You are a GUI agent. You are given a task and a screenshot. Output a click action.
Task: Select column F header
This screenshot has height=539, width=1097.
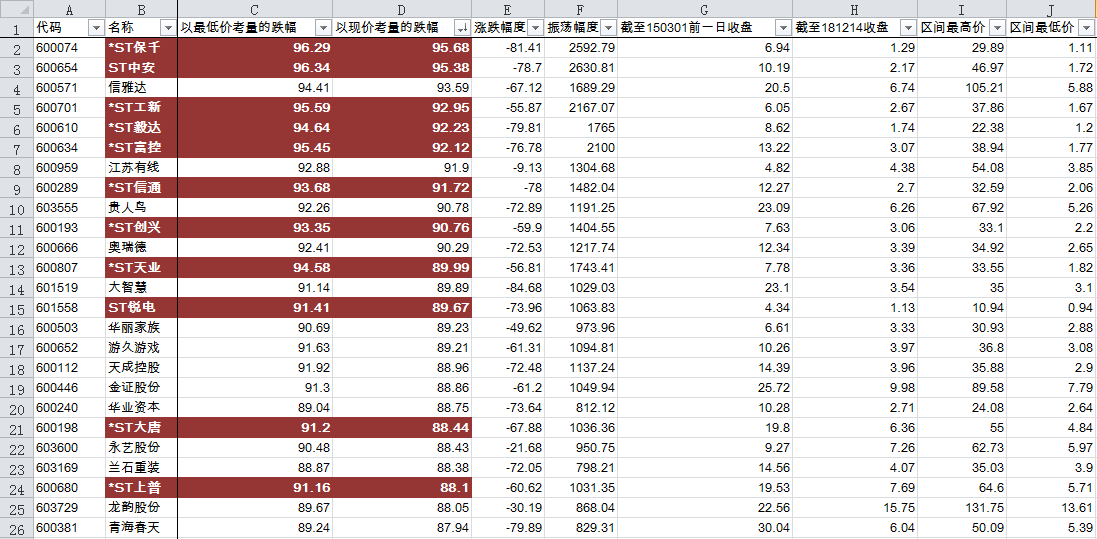[581, 9]
